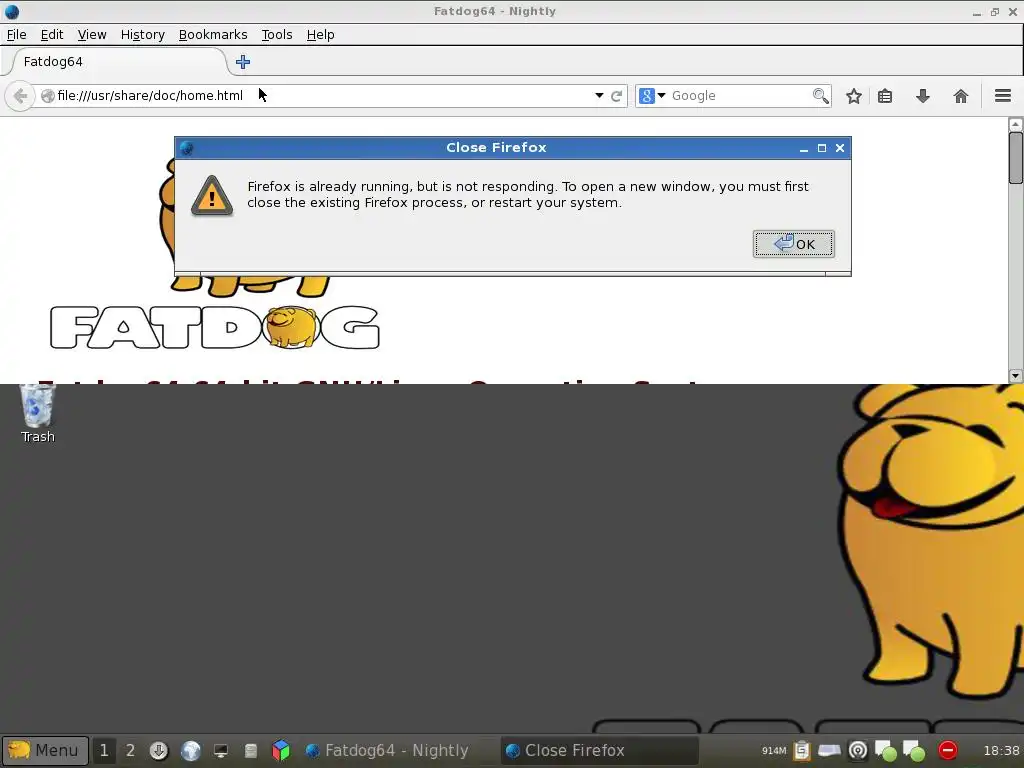Reload the current page

(616, 96)
